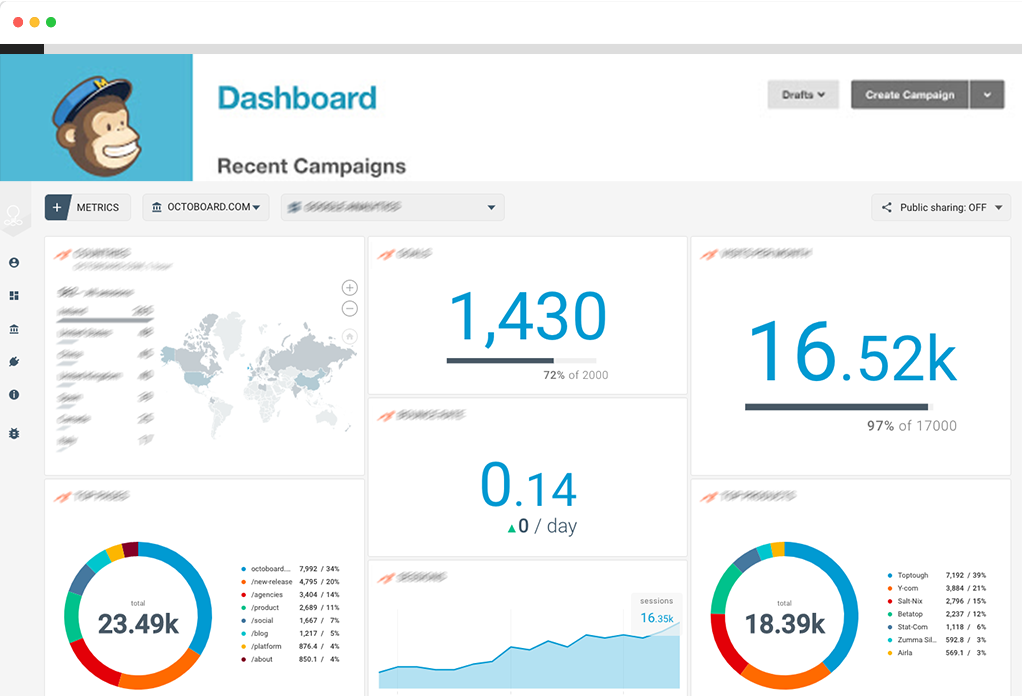Image resolution: width=1022 pixels, height=696 pixels.
Task: Click the 72% of 2000 progress bar
Action: (521, 360)
